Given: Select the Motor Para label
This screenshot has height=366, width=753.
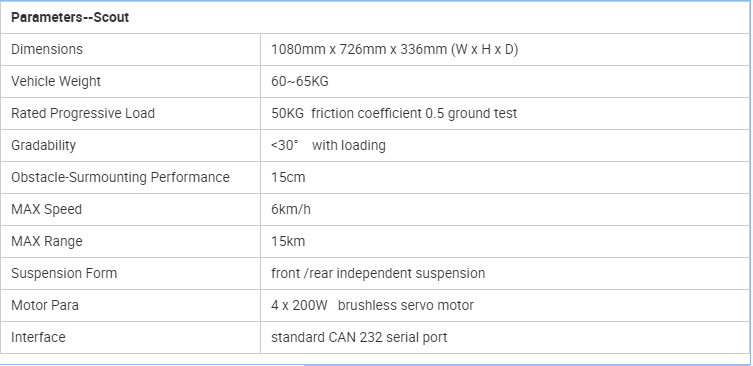Looking at the screenshot, I should (x=45, y=305).
